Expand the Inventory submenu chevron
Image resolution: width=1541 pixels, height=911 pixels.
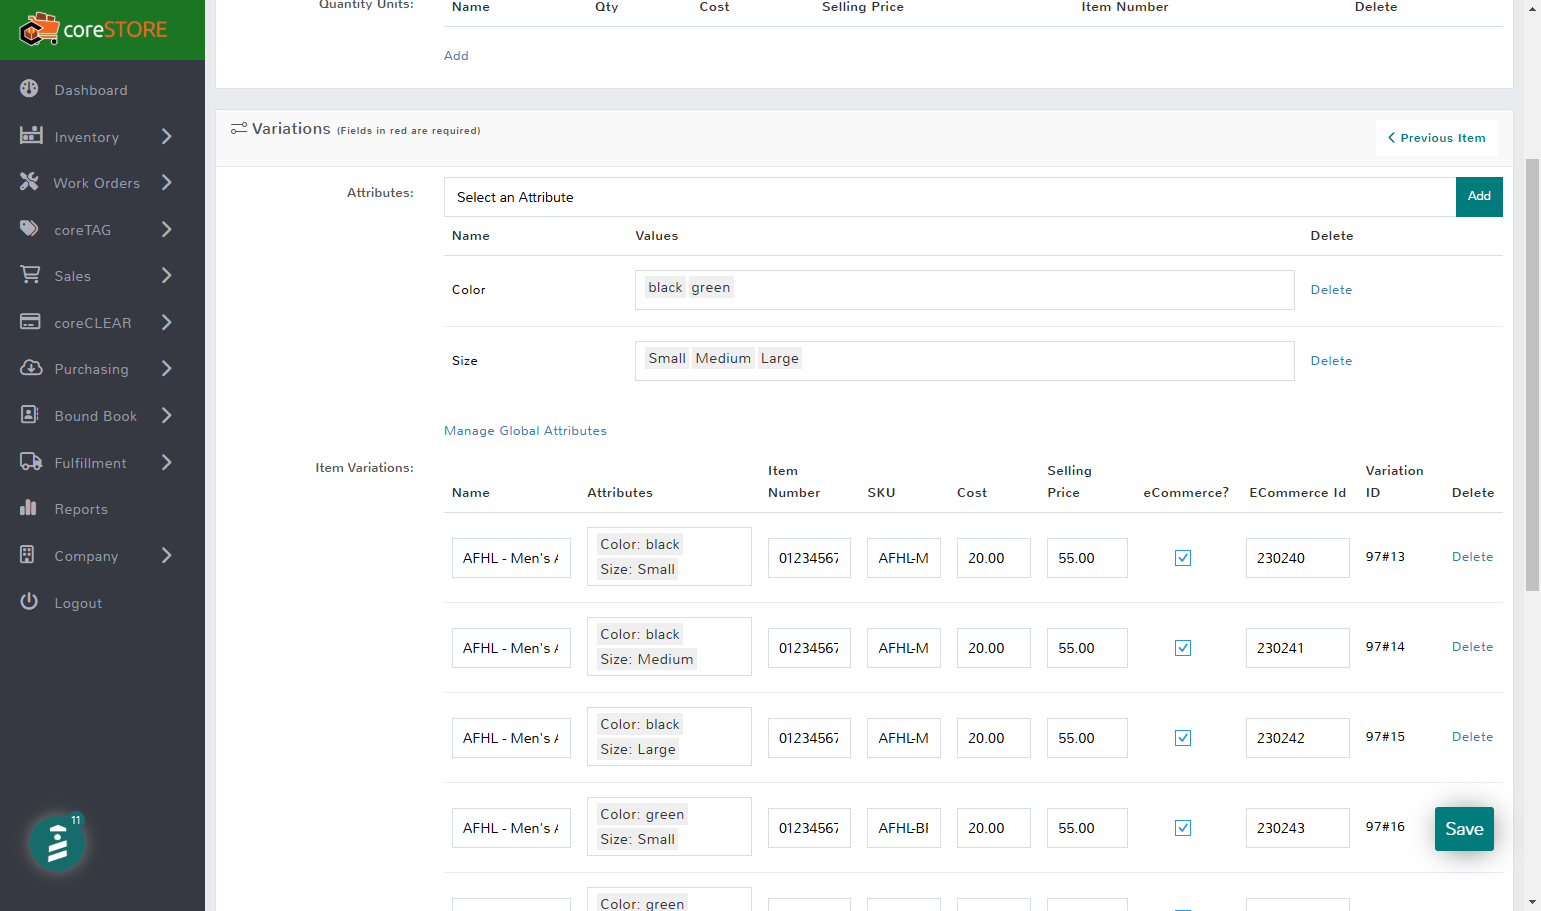167,136
